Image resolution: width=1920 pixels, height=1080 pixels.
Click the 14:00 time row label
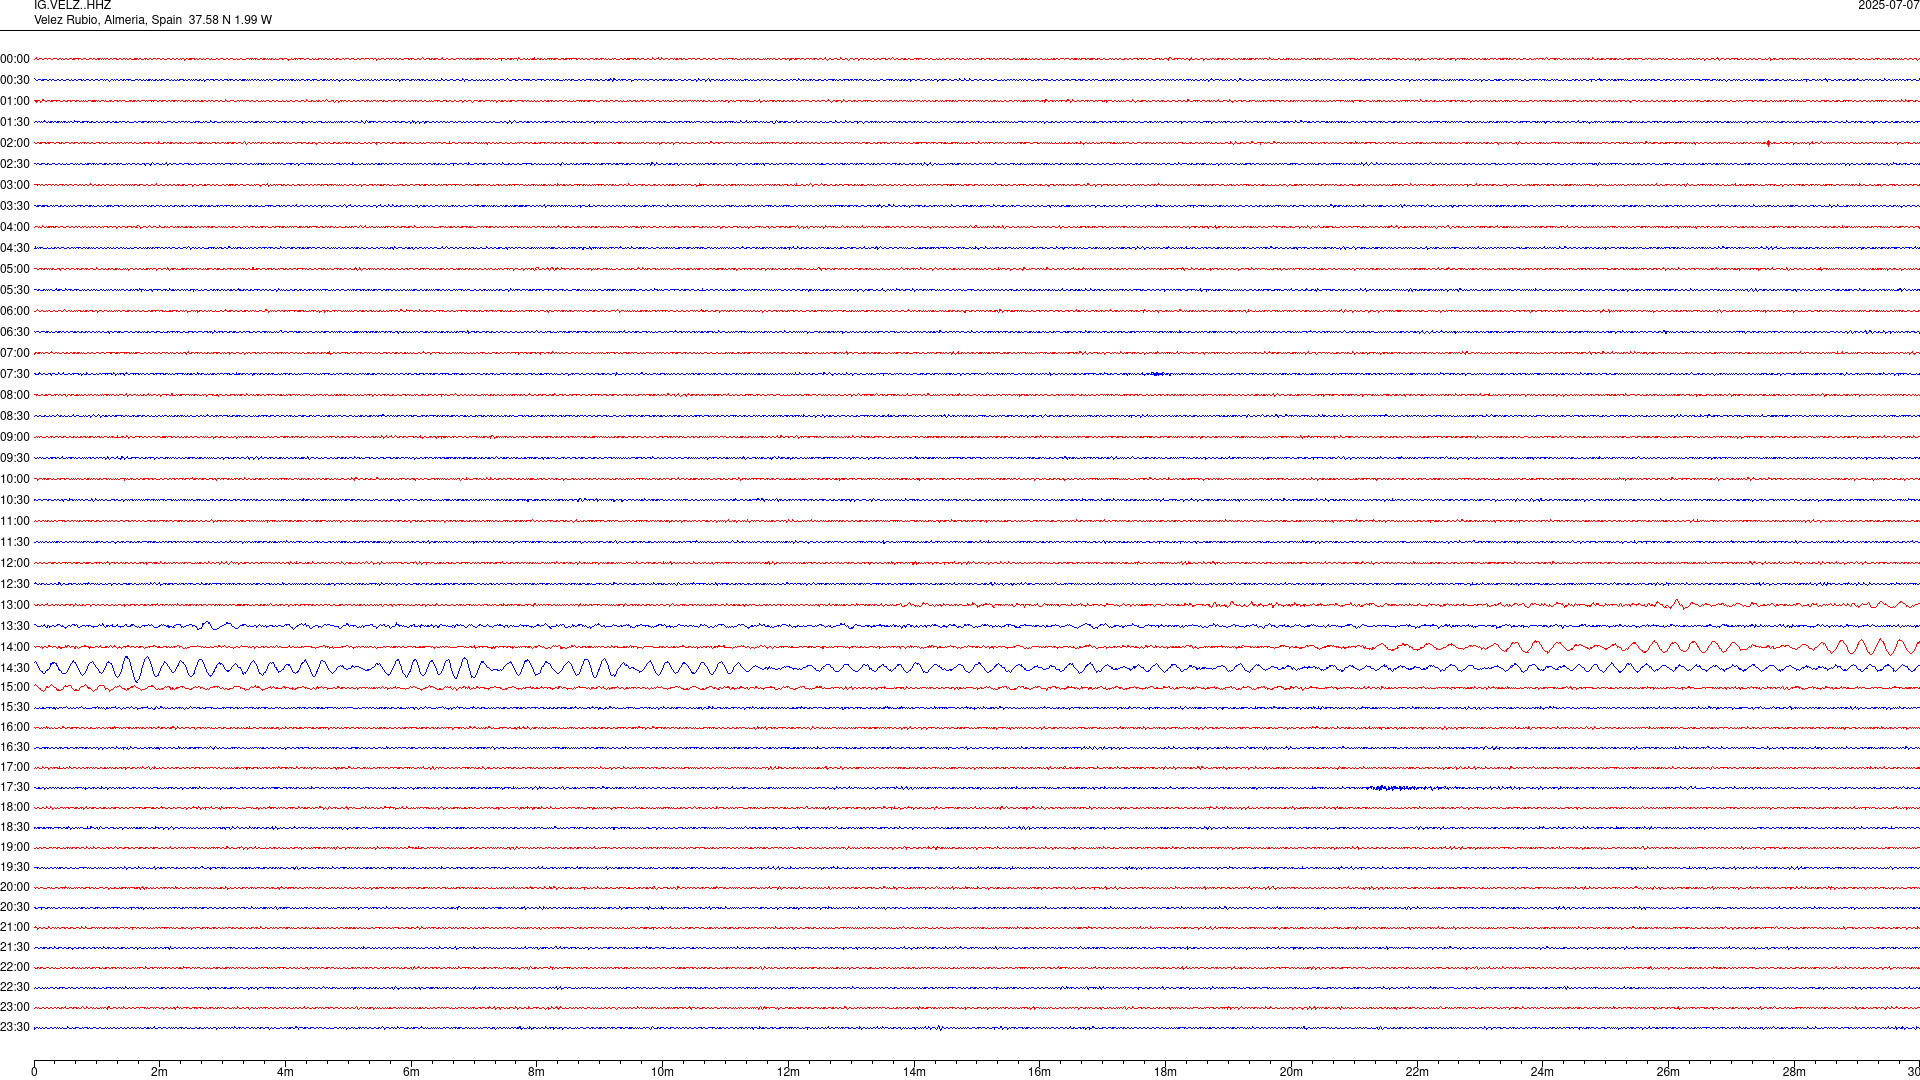pyautogui.click(x=15, y=647)
